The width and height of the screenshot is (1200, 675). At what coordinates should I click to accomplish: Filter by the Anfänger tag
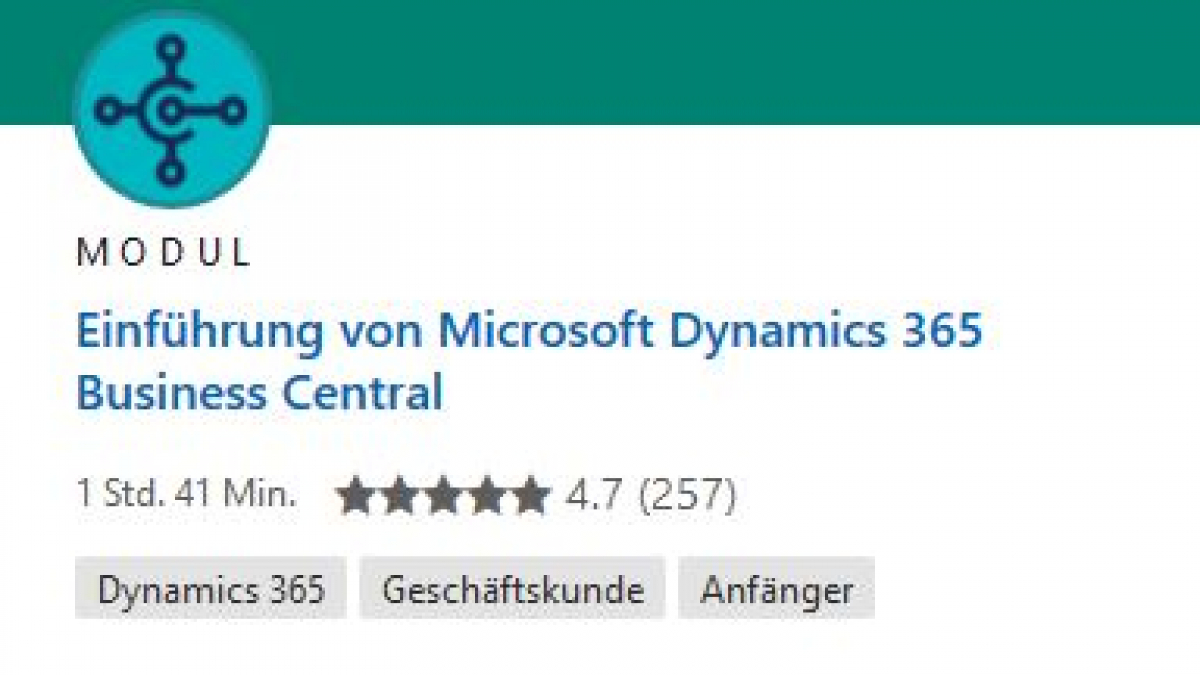(x=777, y=589)
